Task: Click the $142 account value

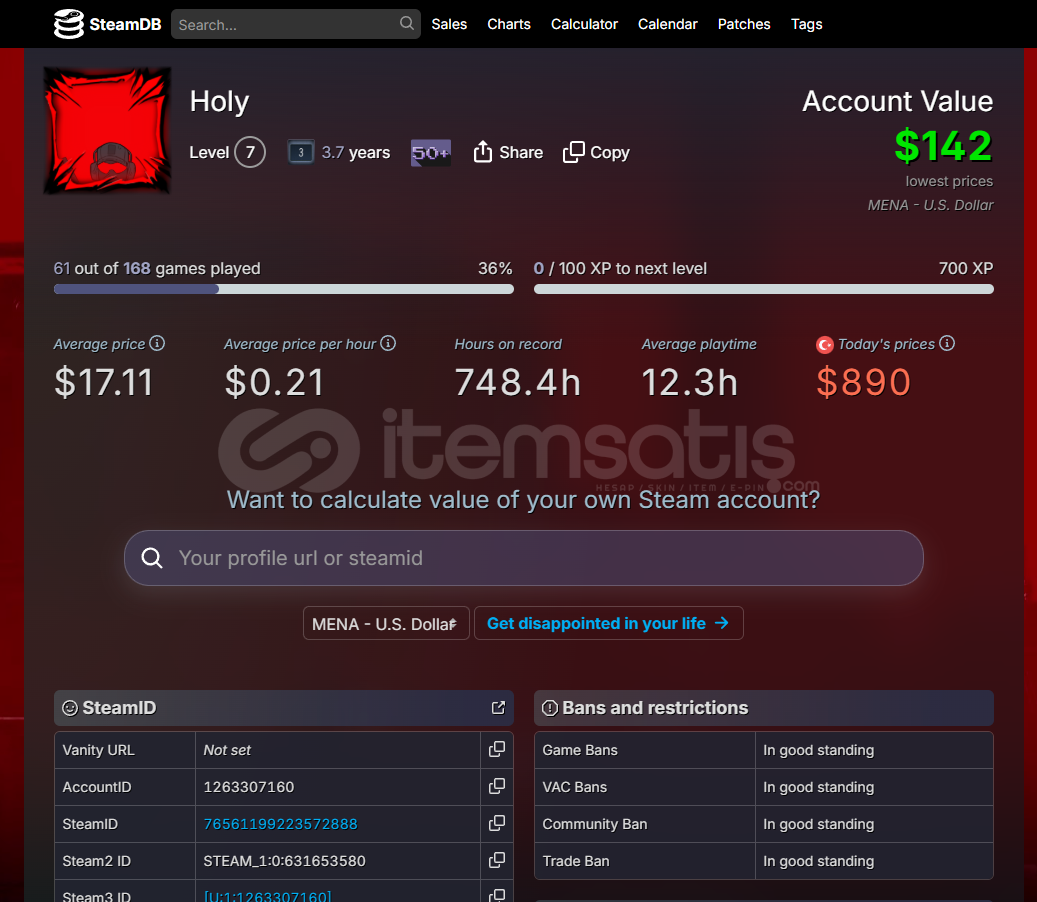Action: coord(943,145)
